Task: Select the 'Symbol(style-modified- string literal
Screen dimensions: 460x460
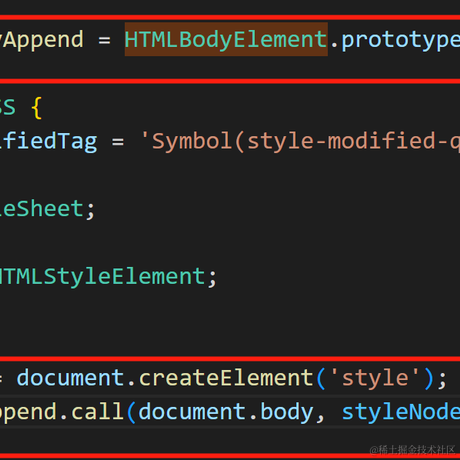Action: click(x=300, y=141)
